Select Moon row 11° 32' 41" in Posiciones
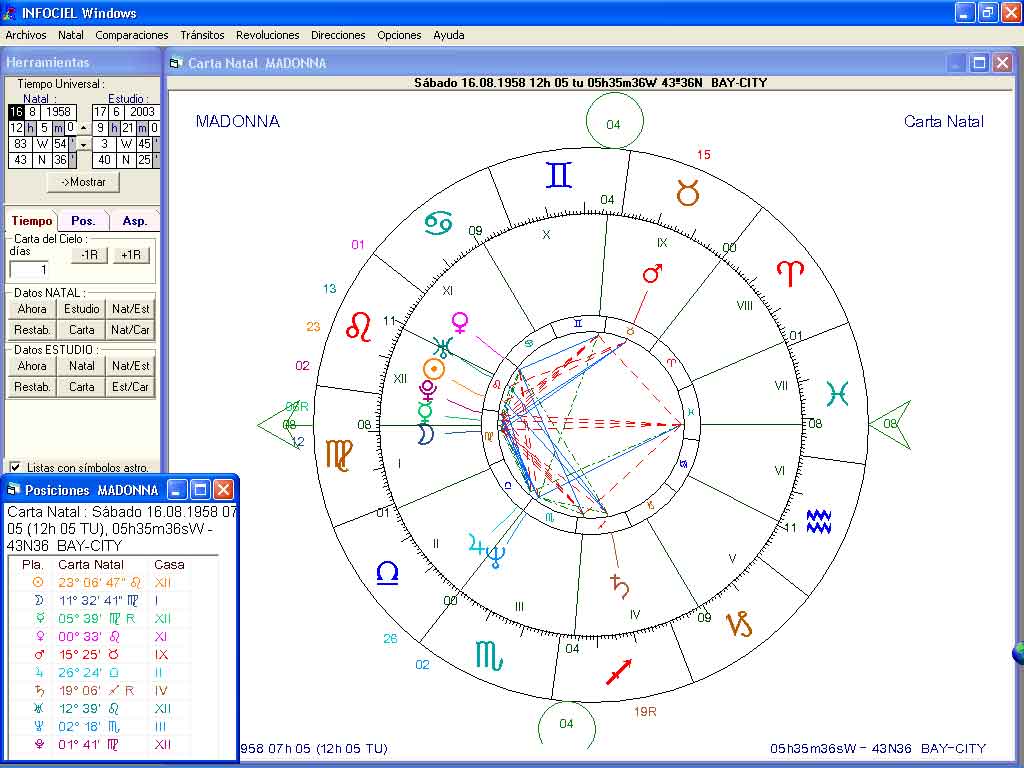Viewport: 1024px width, 768px height. [x=99, y=600]
